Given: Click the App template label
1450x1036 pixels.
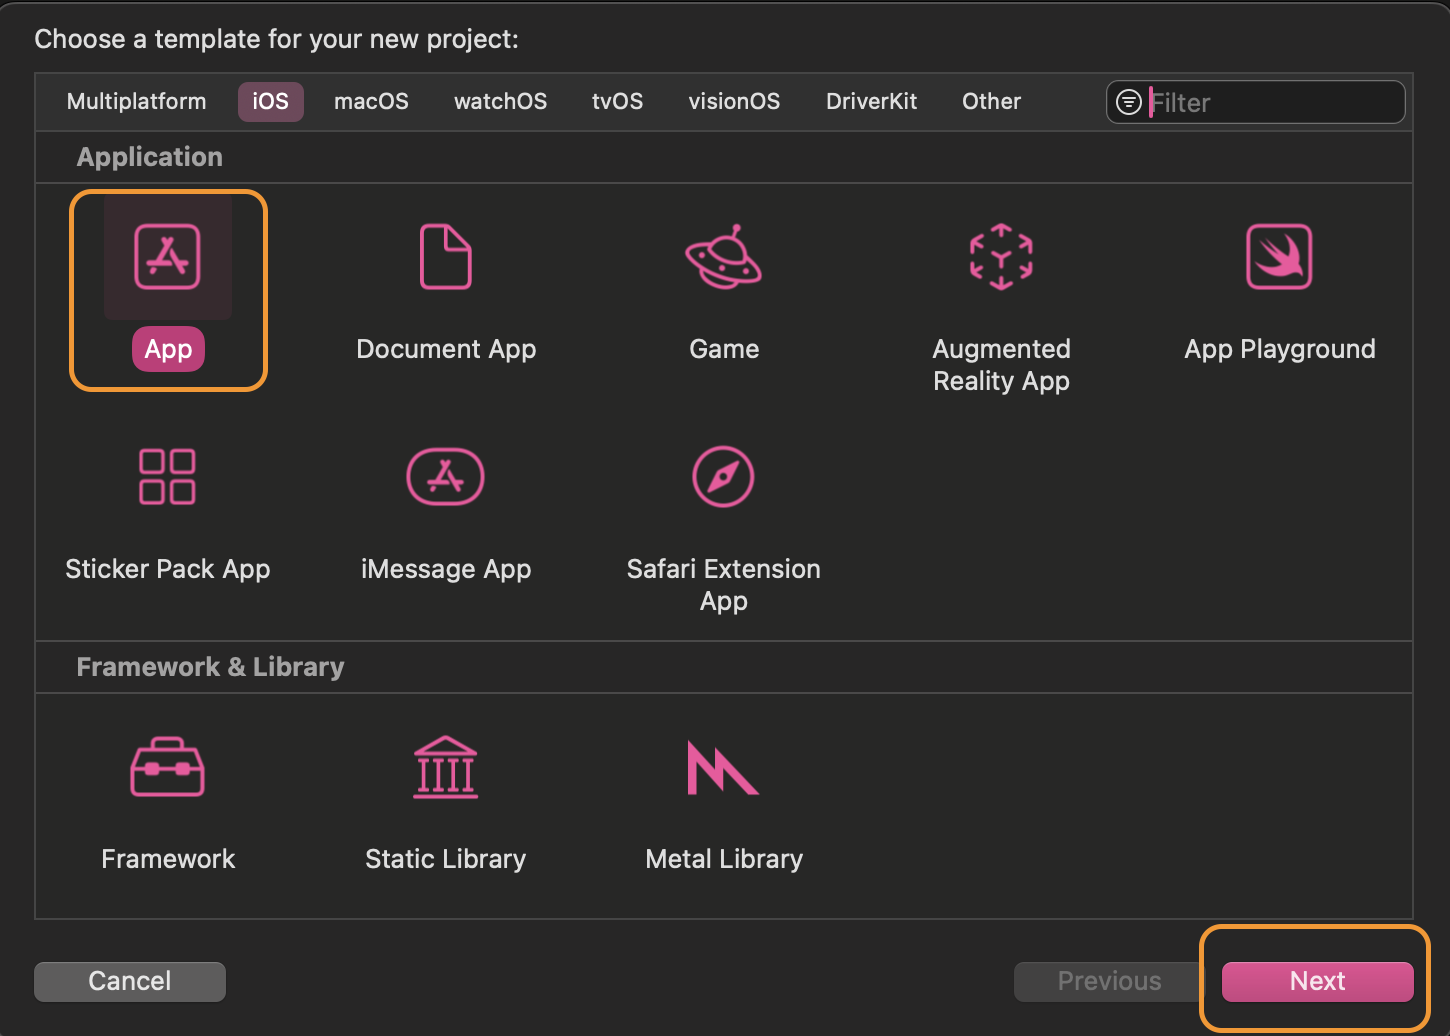Looking at the screenshot, I should (x=168, y=349).
